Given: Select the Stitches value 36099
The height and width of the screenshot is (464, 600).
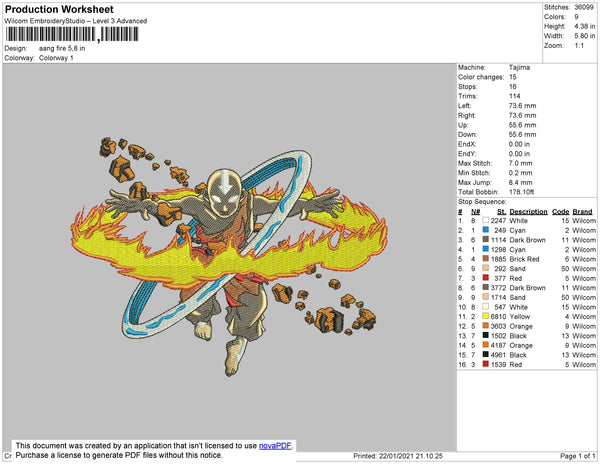Looking at the screenshot, I should coord(584,7).
